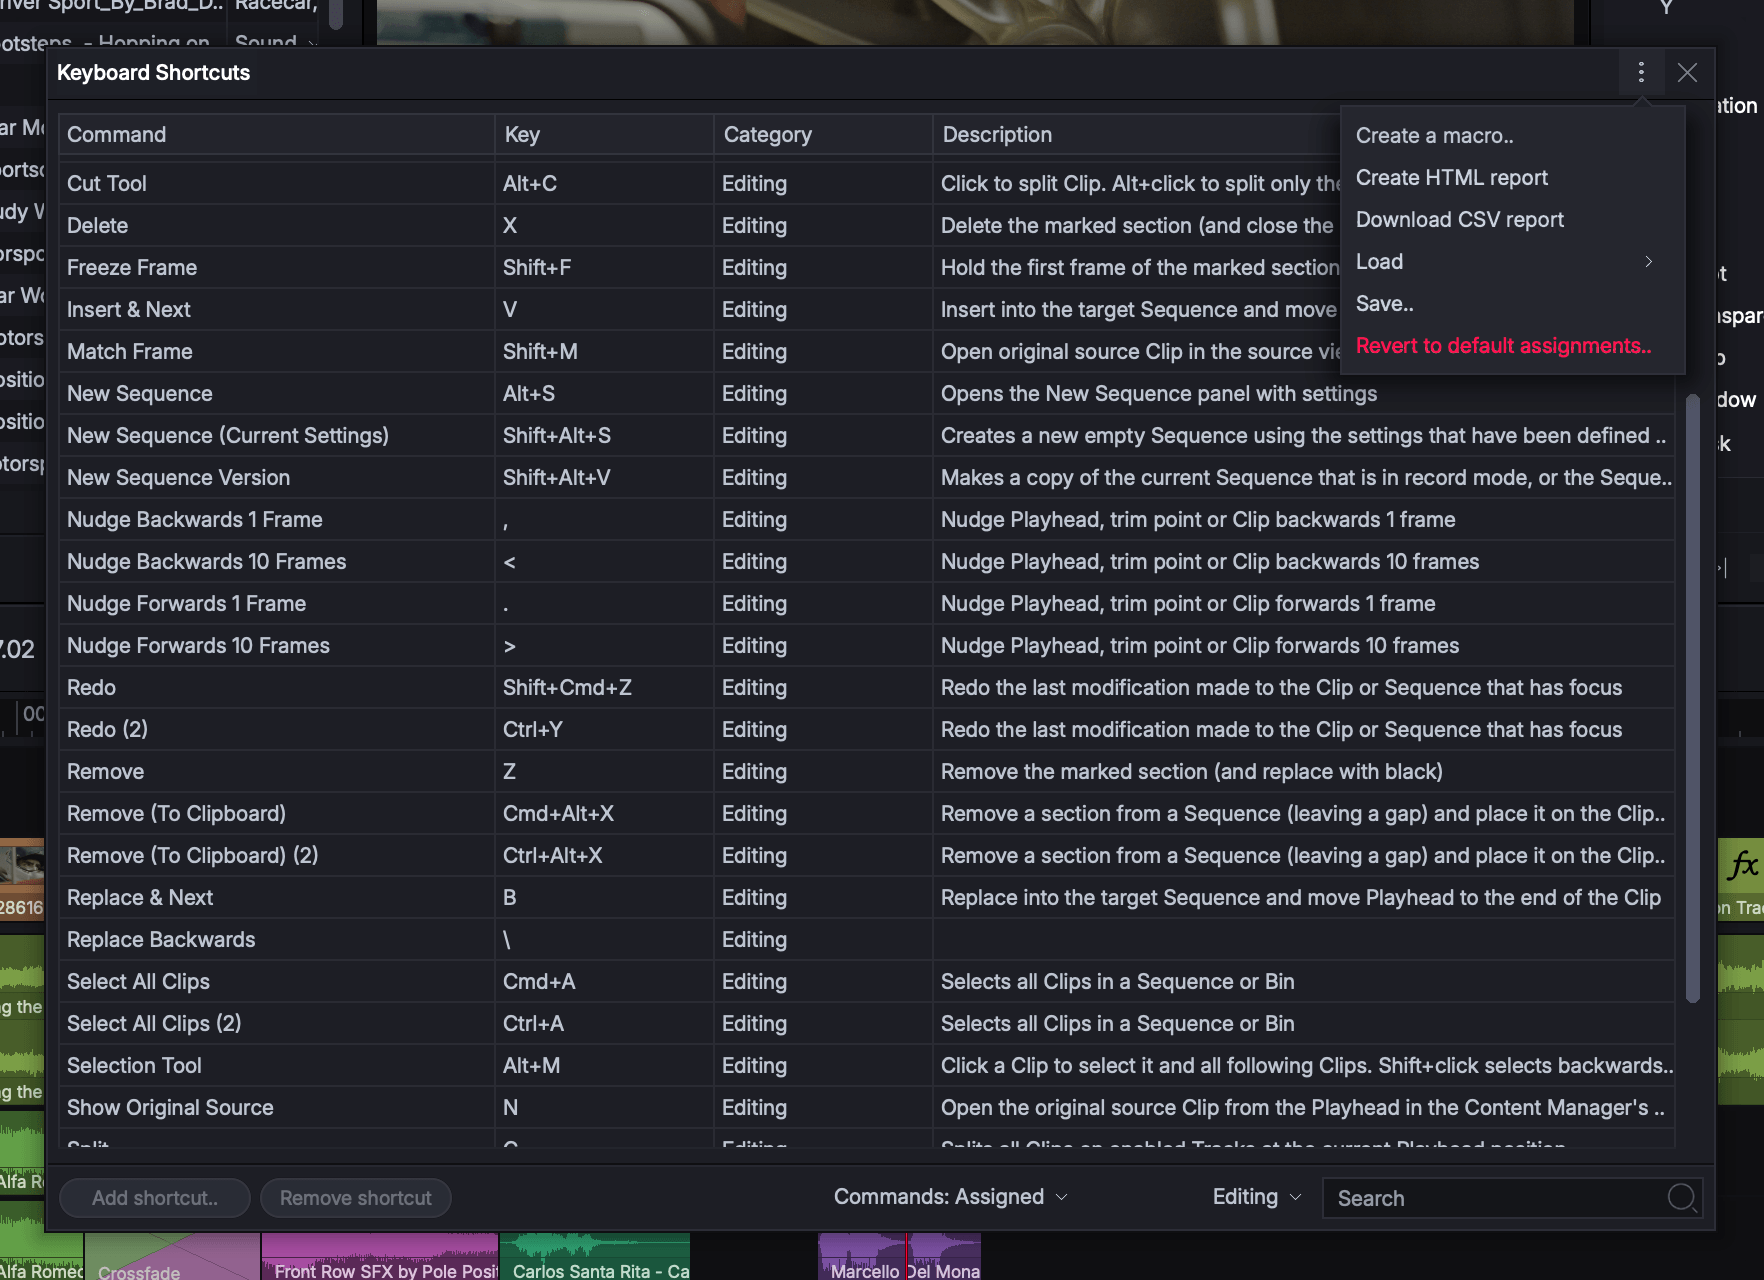1764x1280 pixels.
Task: Close the Keyboard Shortcuts dialog
Action: pyautogui.click(x=1687, y=72)
